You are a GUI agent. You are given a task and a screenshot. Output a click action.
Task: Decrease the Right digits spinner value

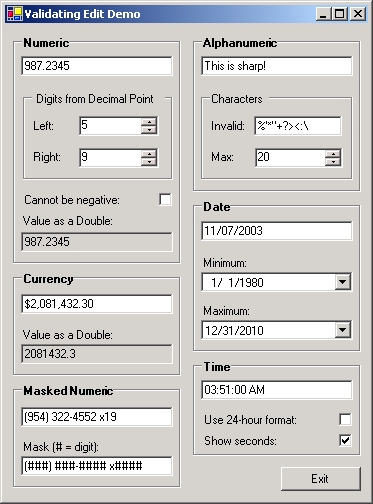149,161
